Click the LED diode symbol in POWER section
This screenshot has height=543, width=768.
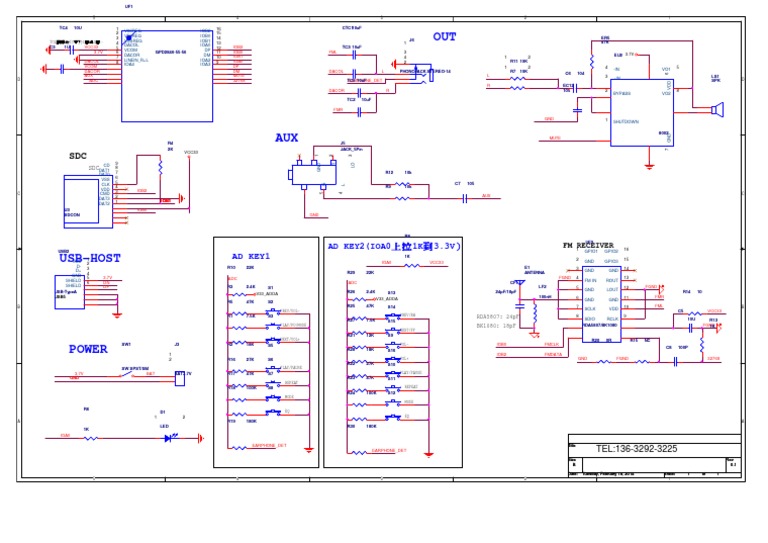(x=170, y=438)
